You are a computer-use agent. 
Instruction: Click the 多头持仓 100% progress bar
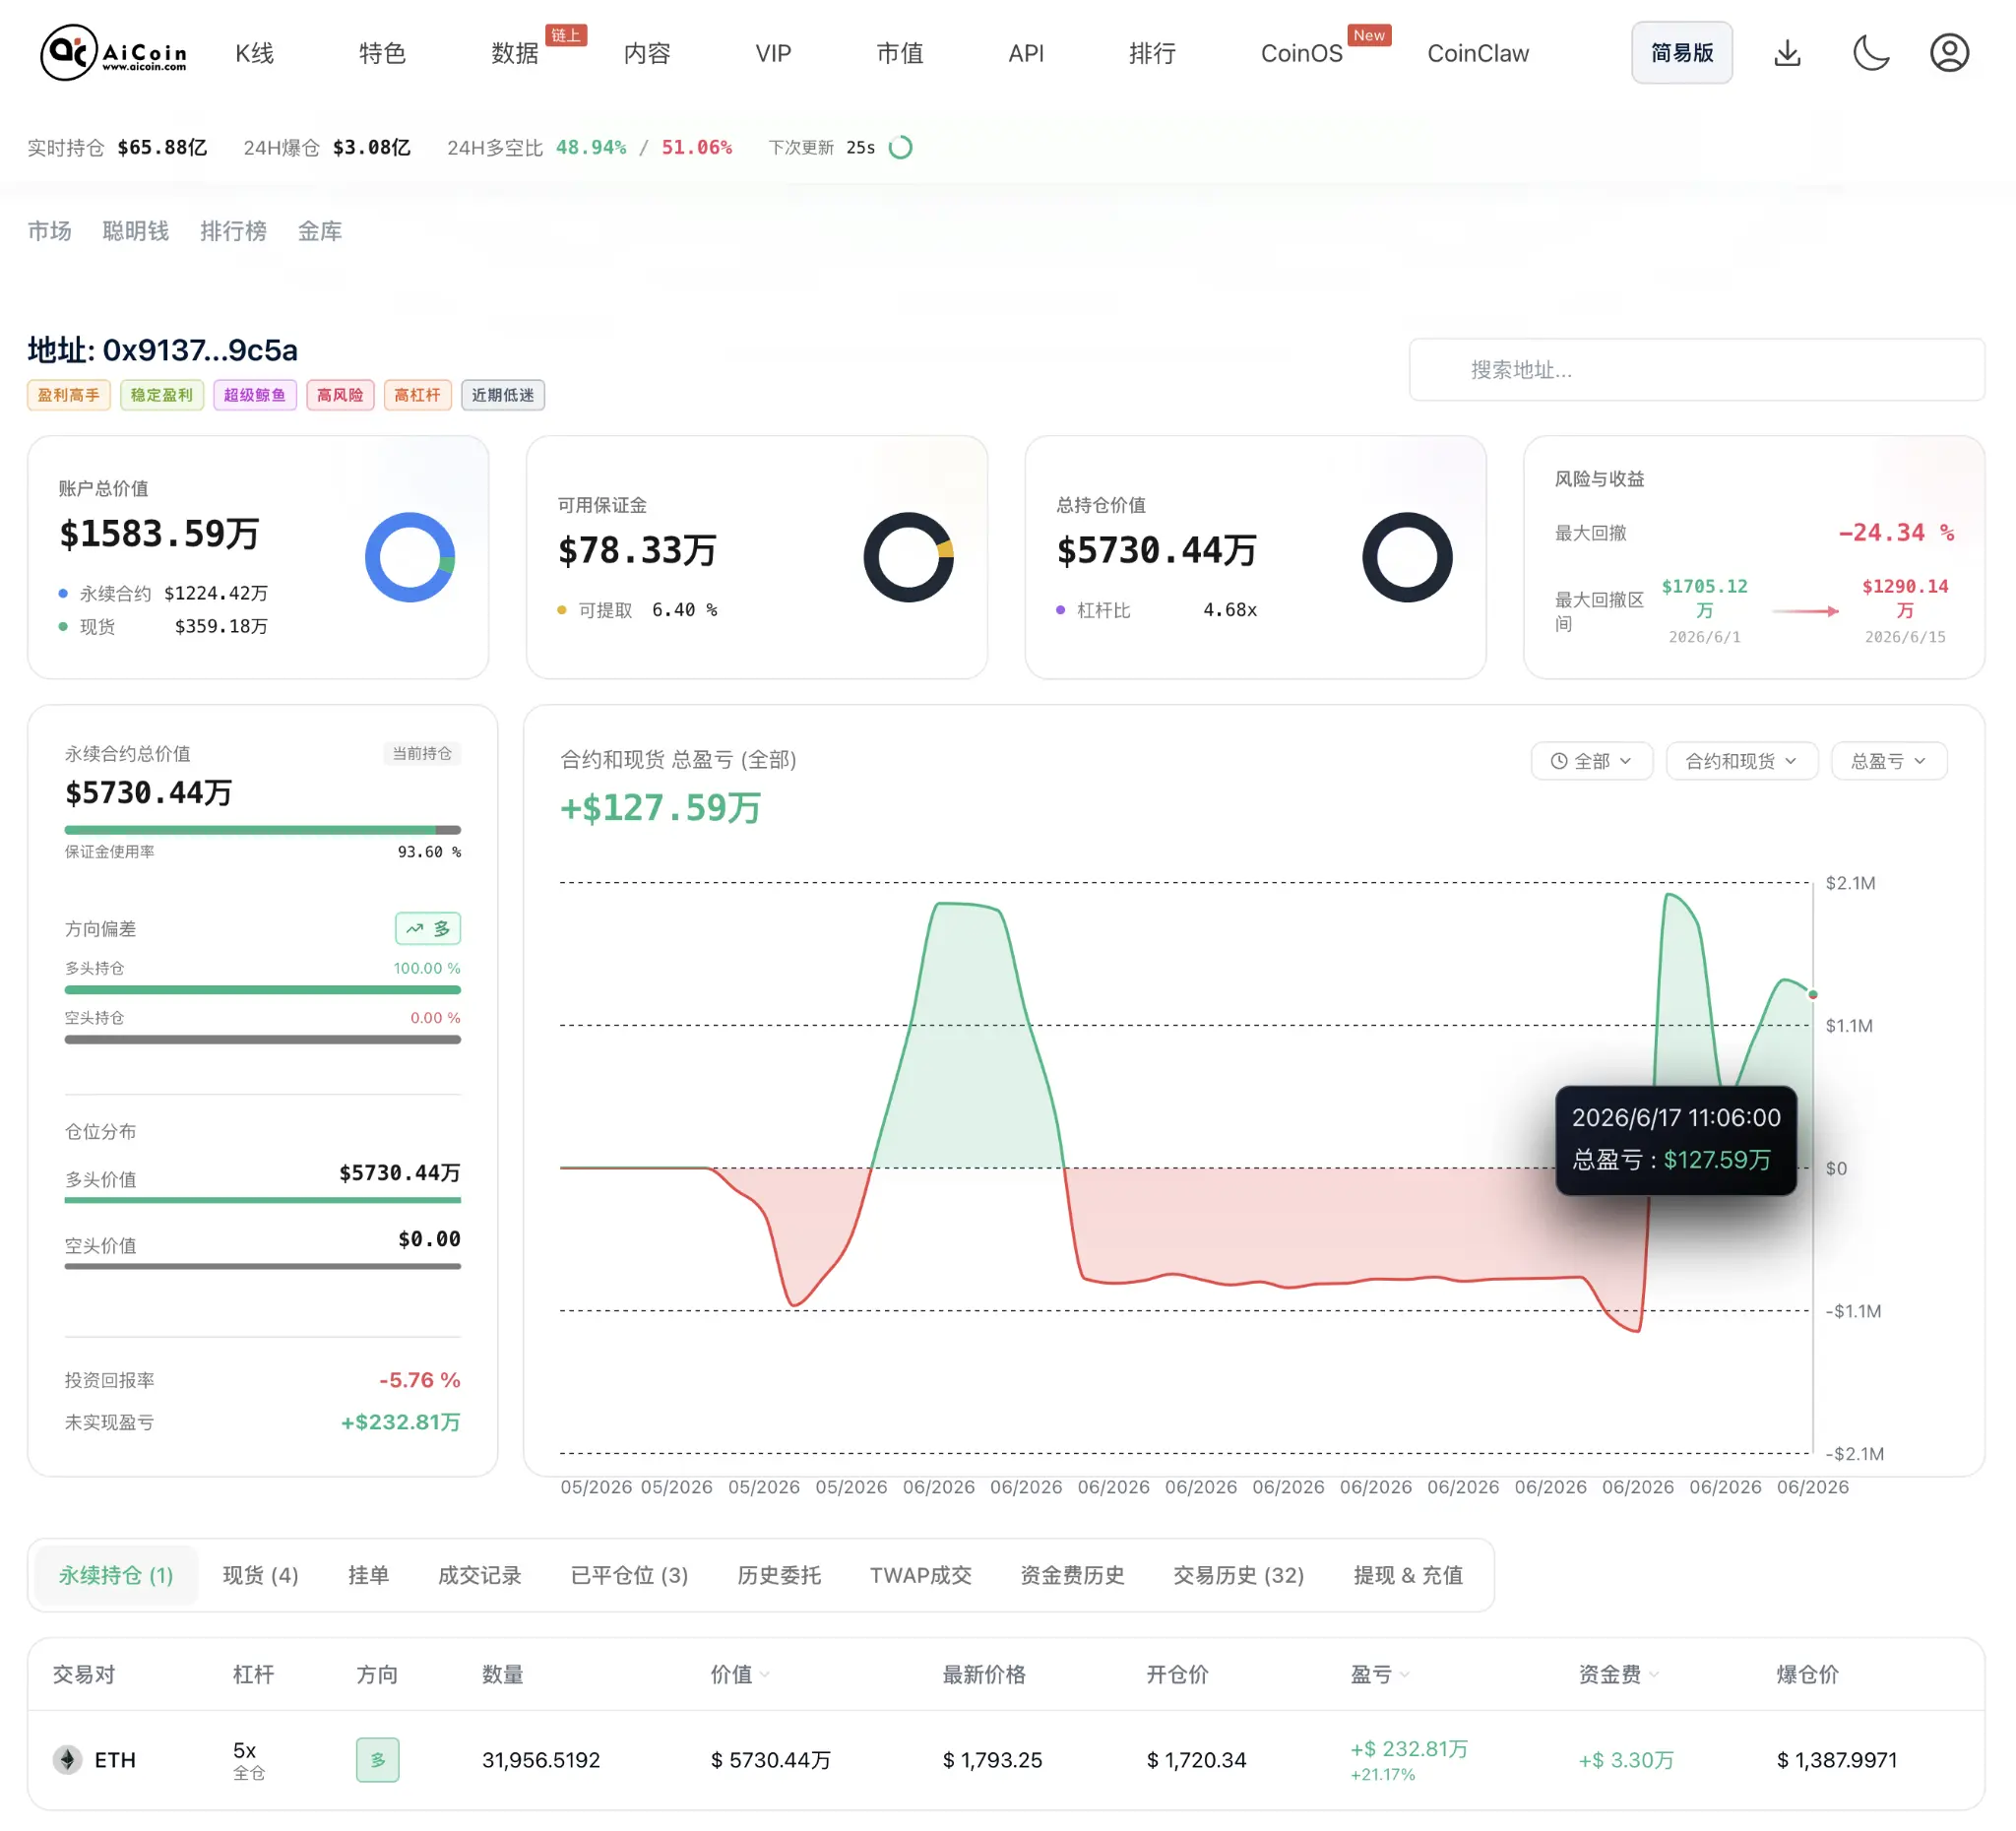[262, 989]
